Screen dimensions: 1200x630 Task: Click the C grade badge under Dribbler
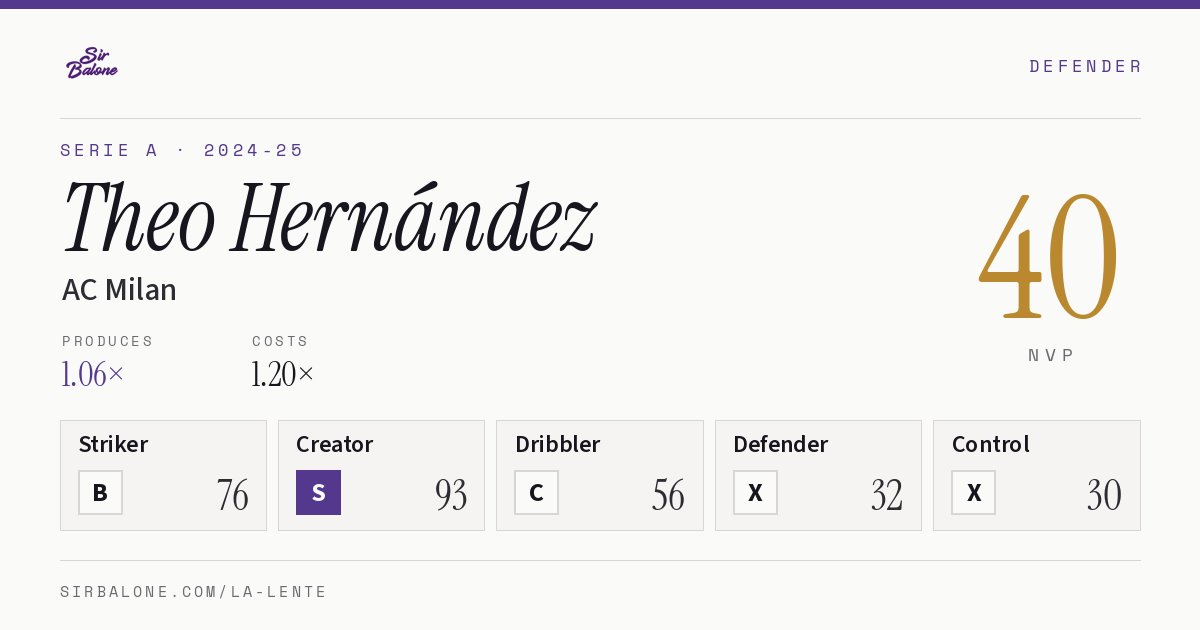pos(536,492)
